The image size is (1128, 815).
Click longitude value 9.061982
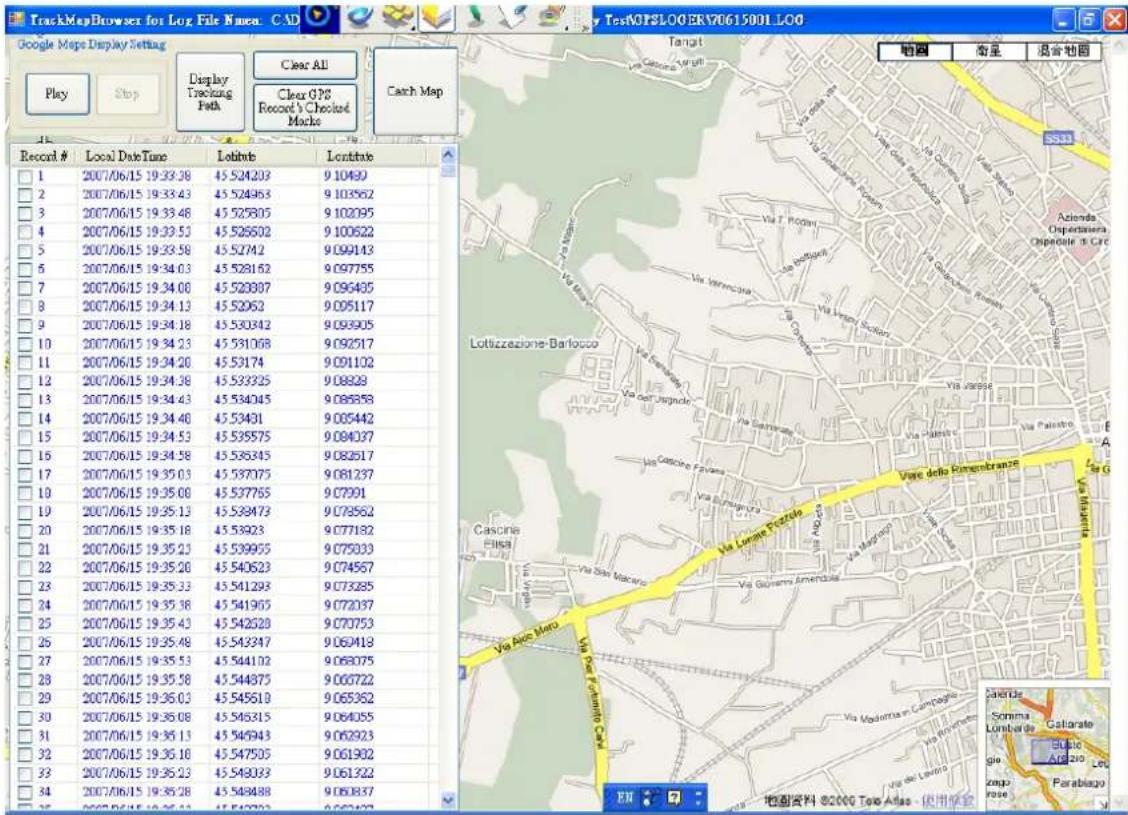[x=349, y=755]
